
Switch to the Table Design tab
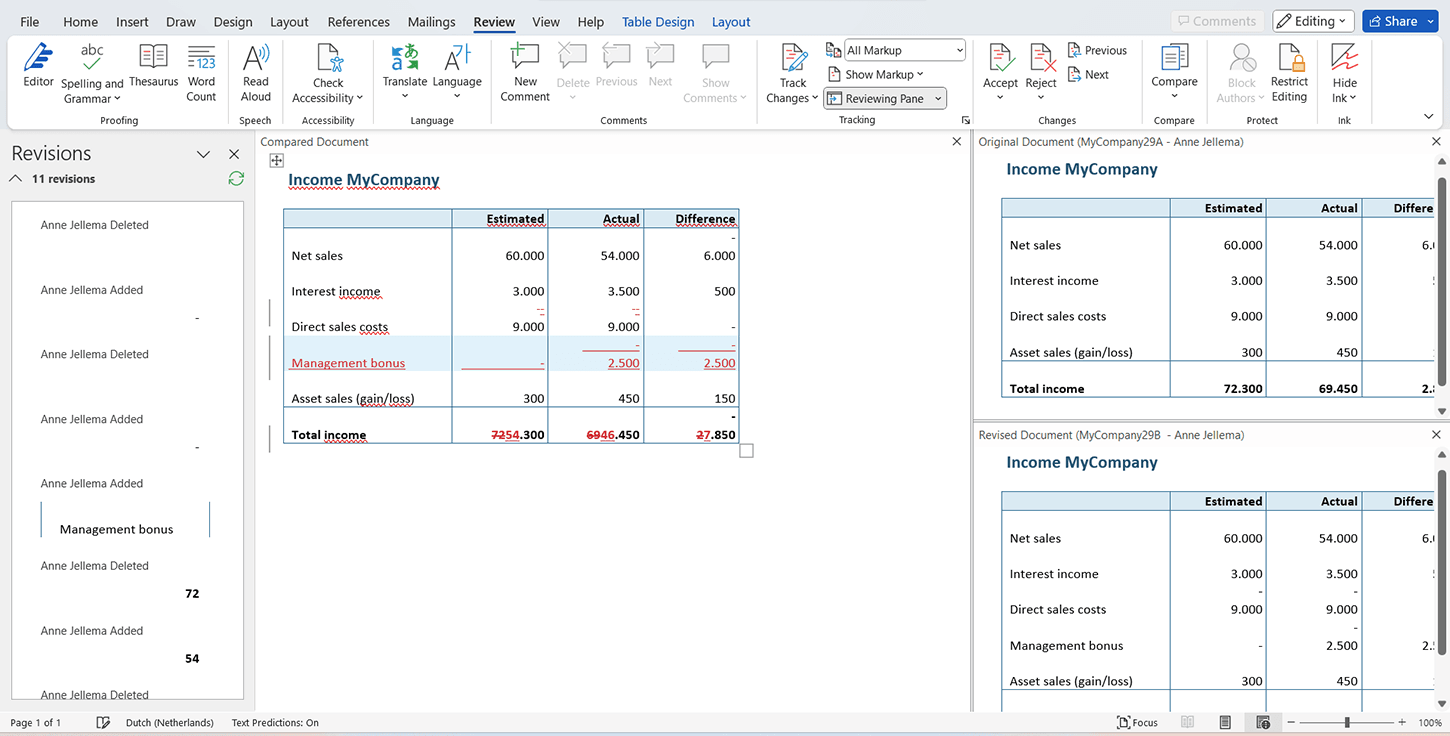(x=657, y=21)
